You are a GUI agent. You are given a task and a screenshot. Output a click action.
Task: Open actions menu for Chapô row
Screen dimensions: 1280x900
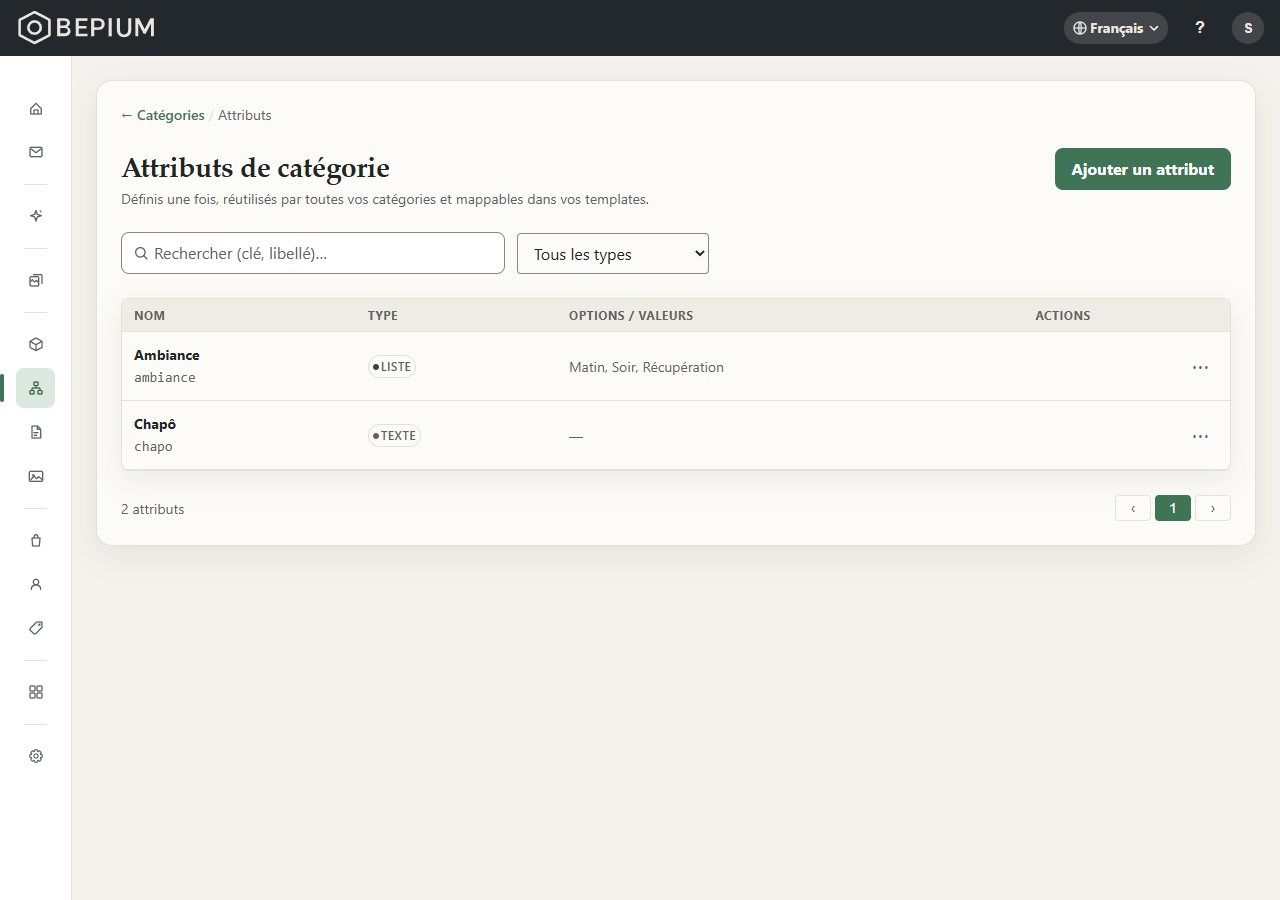(x=1200, y=436)
